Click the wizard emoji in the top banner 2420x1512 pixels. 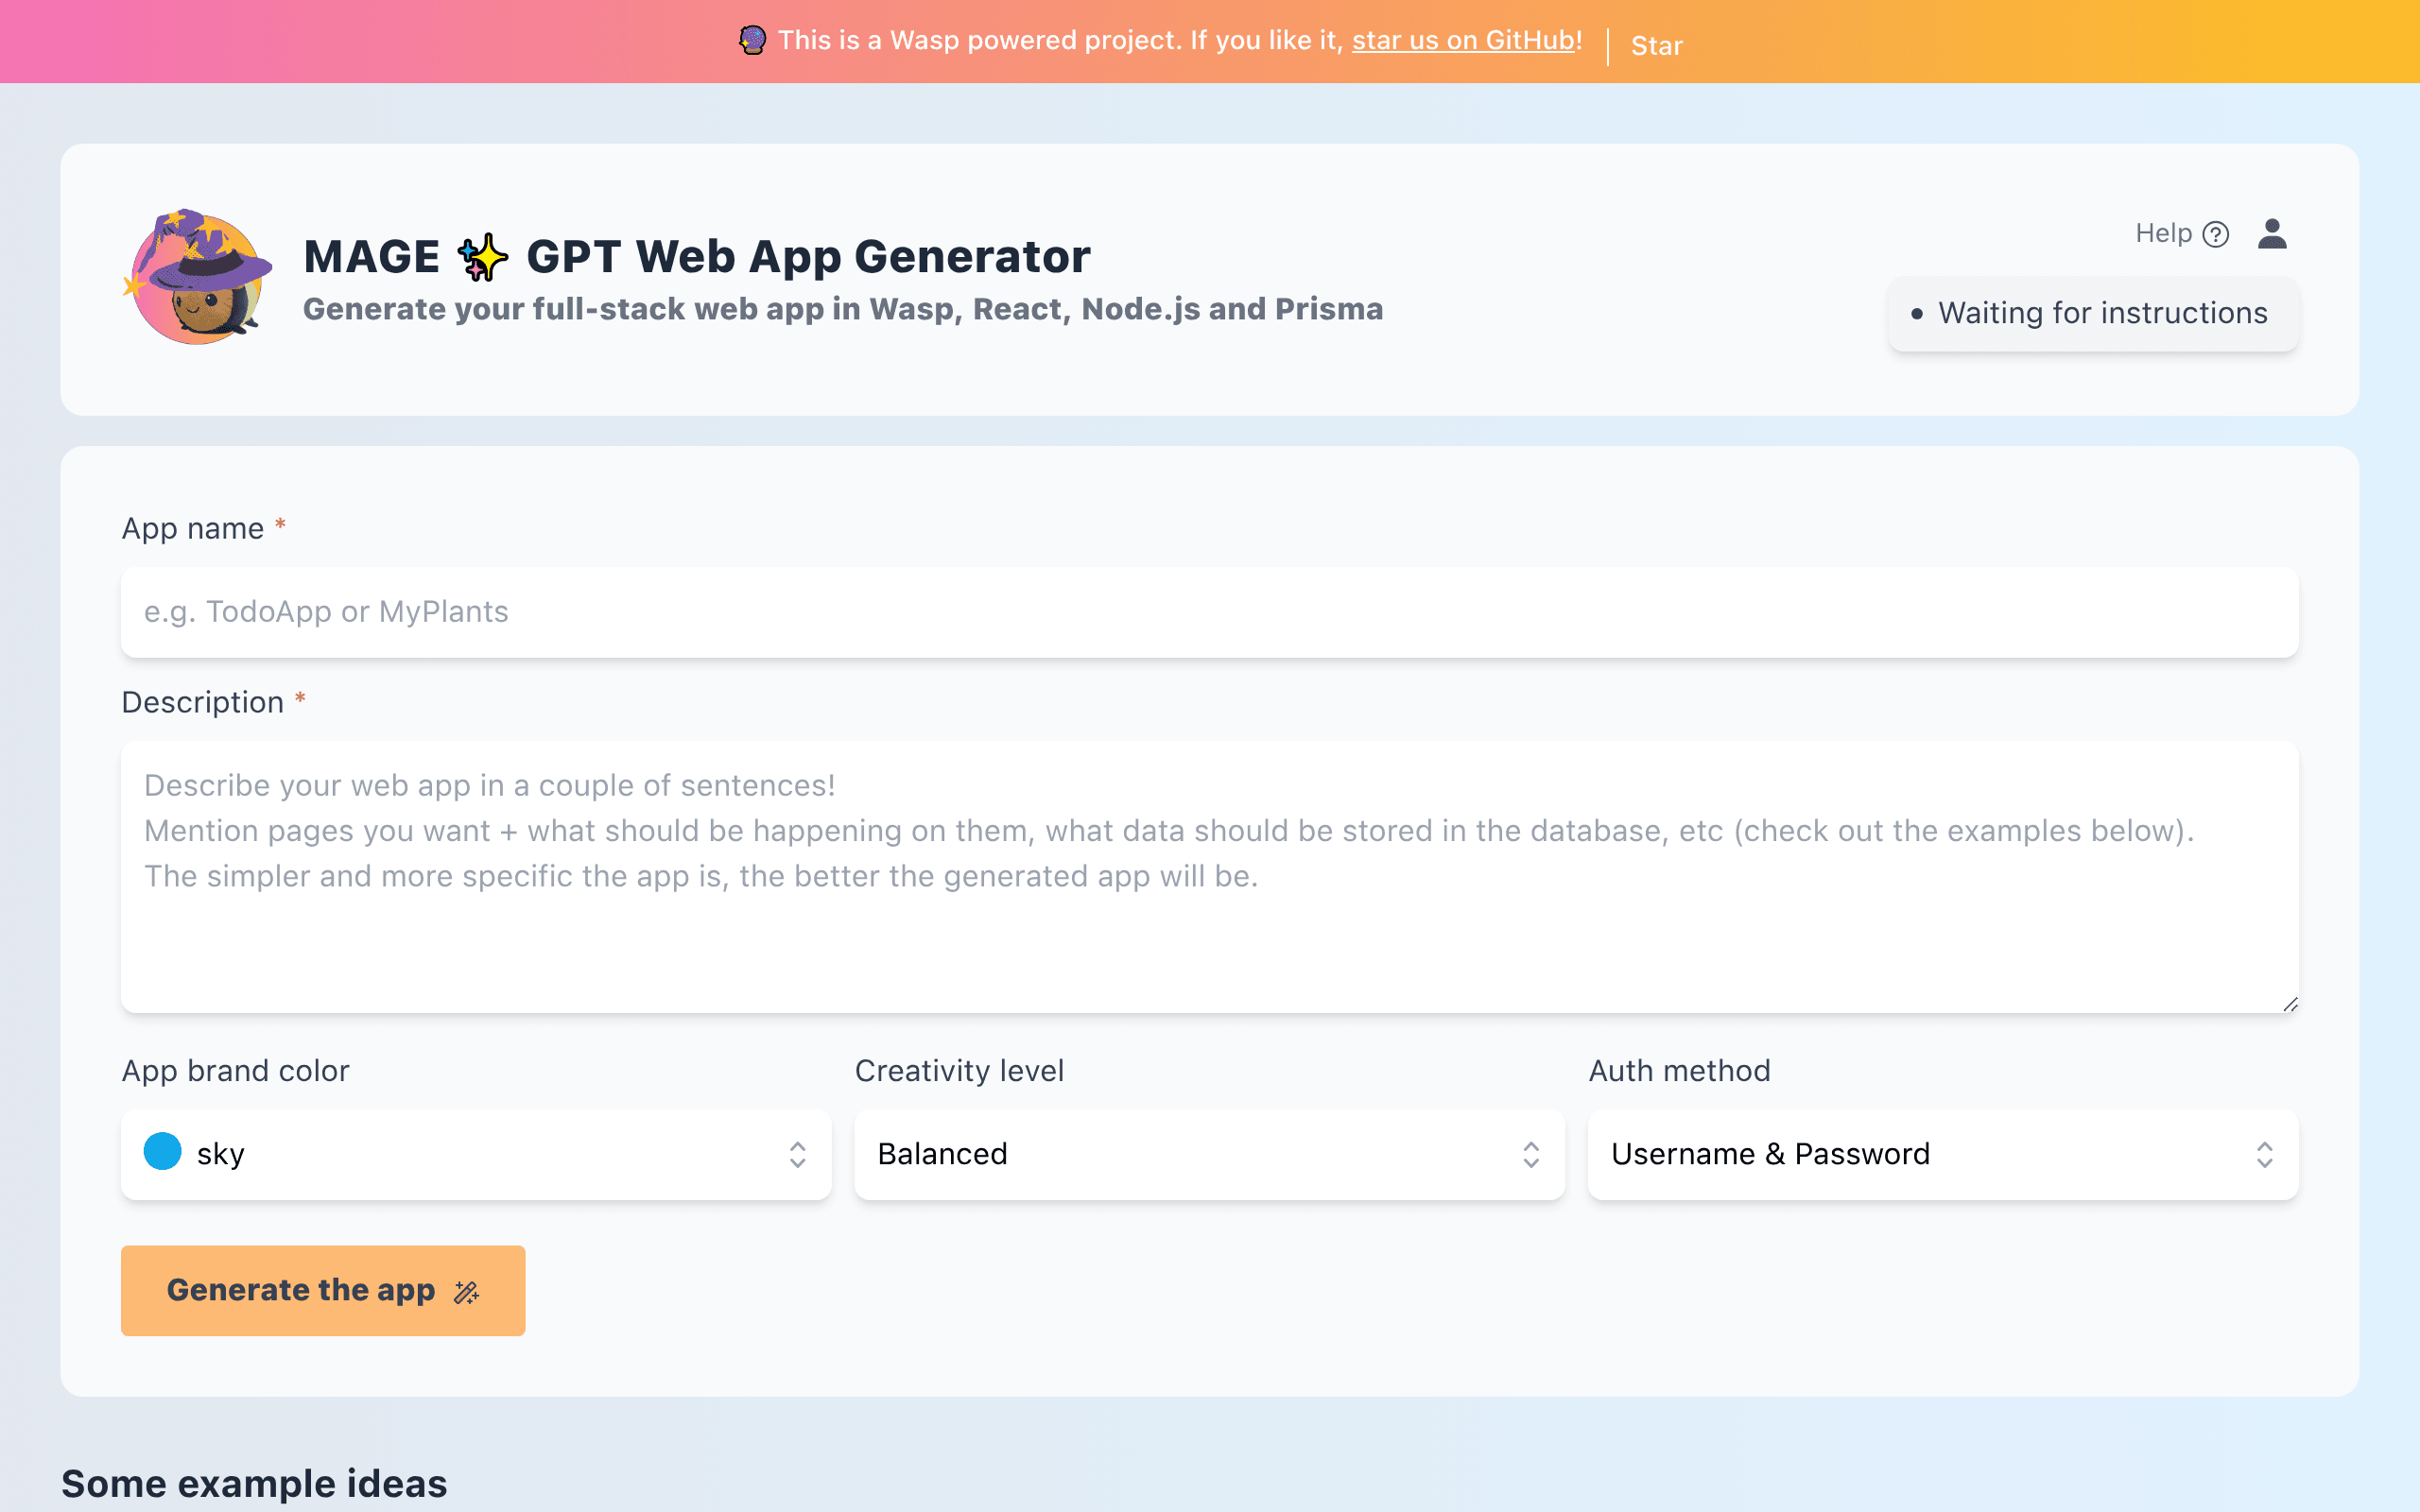[752, 41]
